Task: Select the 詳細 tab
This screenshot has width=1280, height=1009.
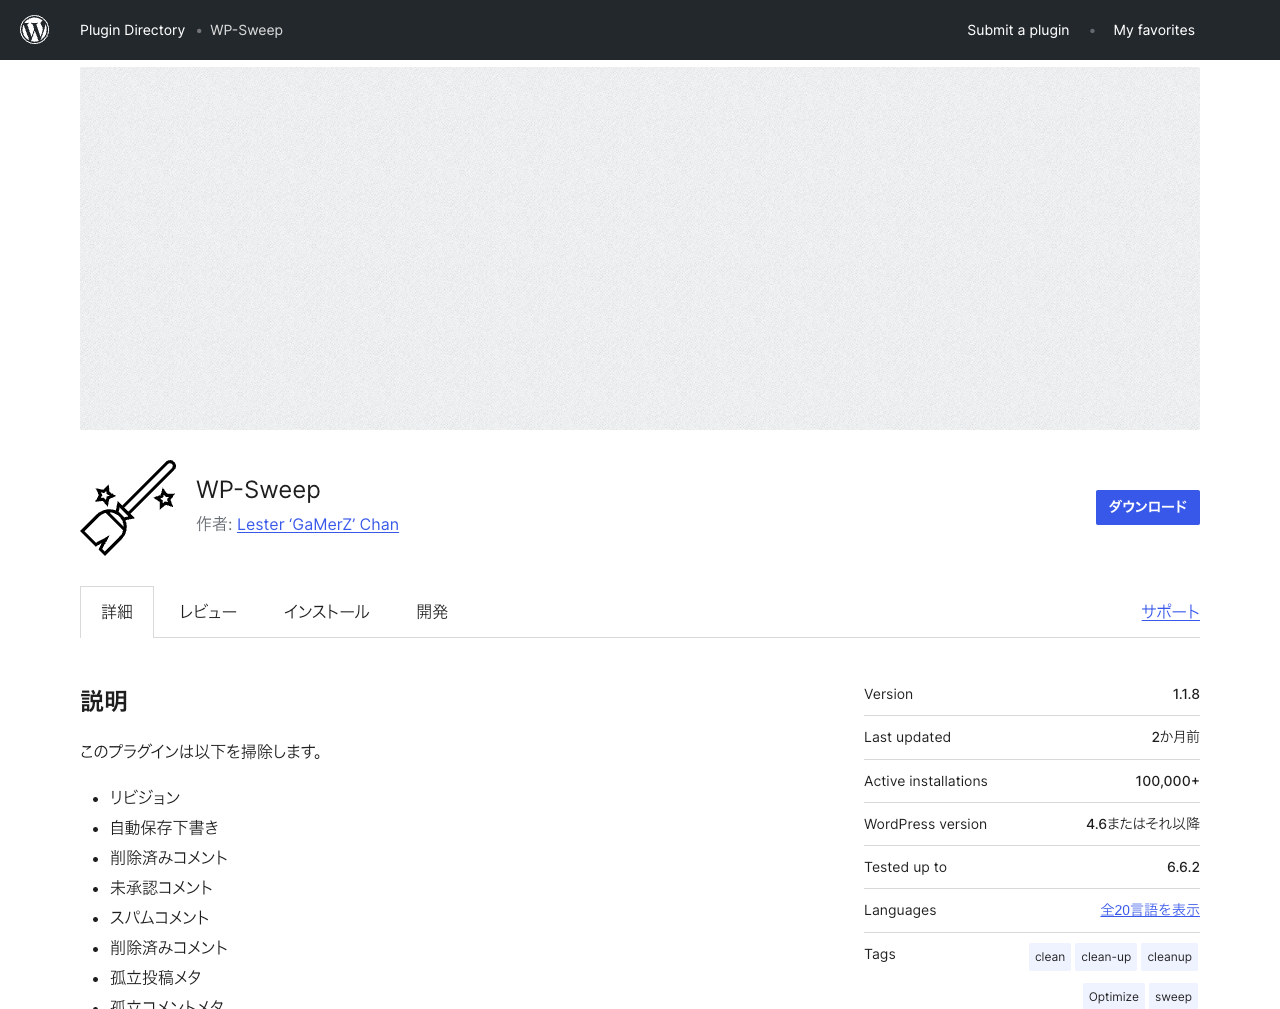Action: click(117, 612)
